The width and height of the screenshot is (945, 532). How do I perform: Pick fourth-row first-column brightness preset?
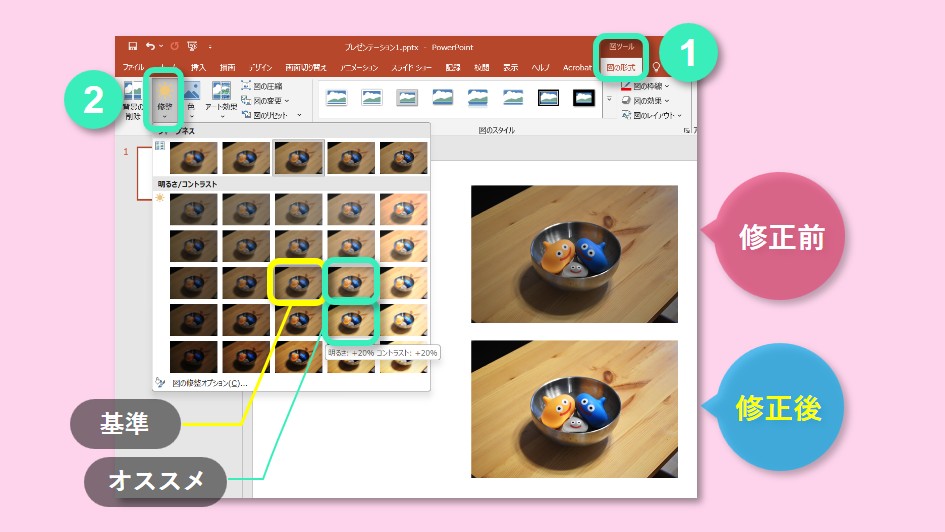pyautogui.click(x=193, y=320)
